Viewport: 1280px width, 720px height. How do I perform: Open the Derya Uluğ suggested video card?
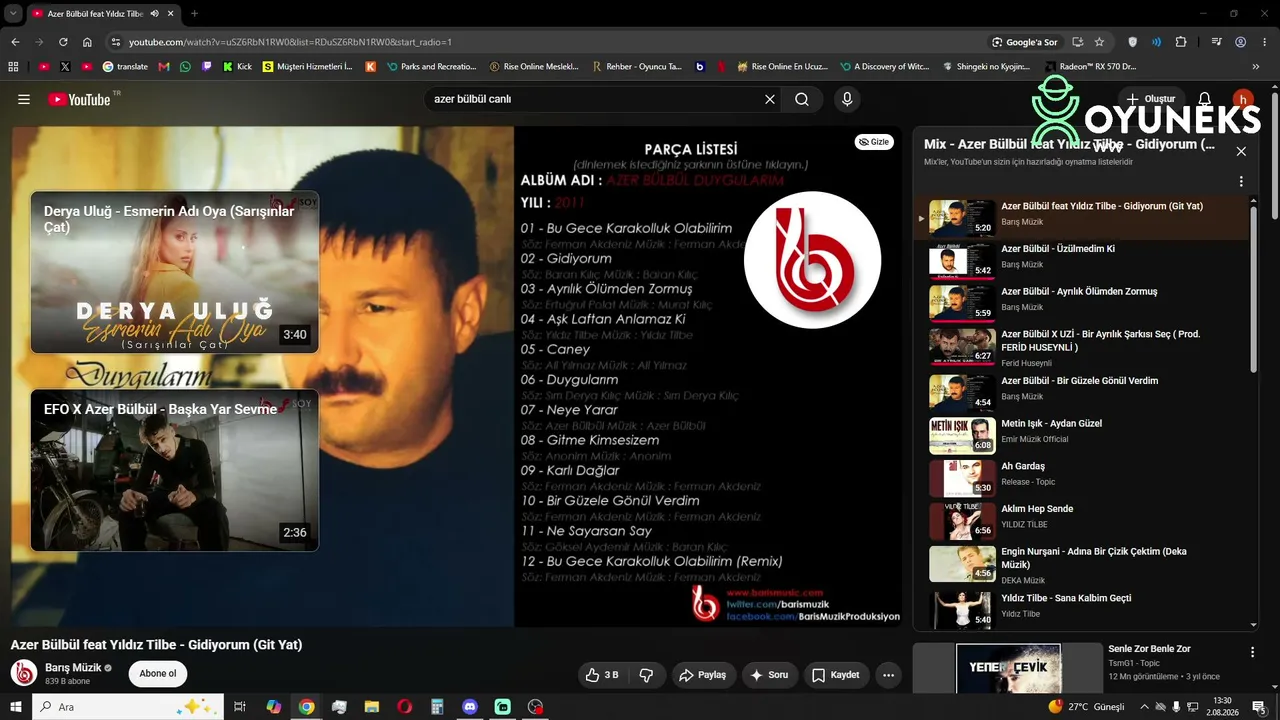pyautogui.click(x=175, y=272)
